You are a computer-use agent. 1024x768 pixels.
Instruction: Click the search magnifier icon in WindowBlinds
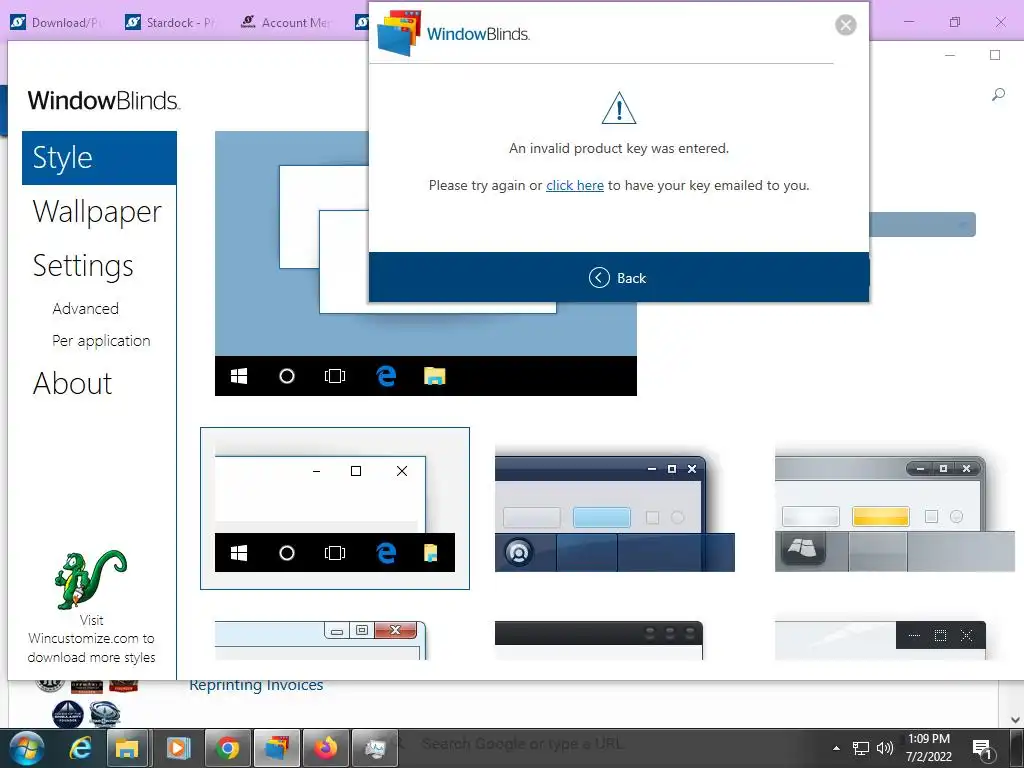point(998,95)
